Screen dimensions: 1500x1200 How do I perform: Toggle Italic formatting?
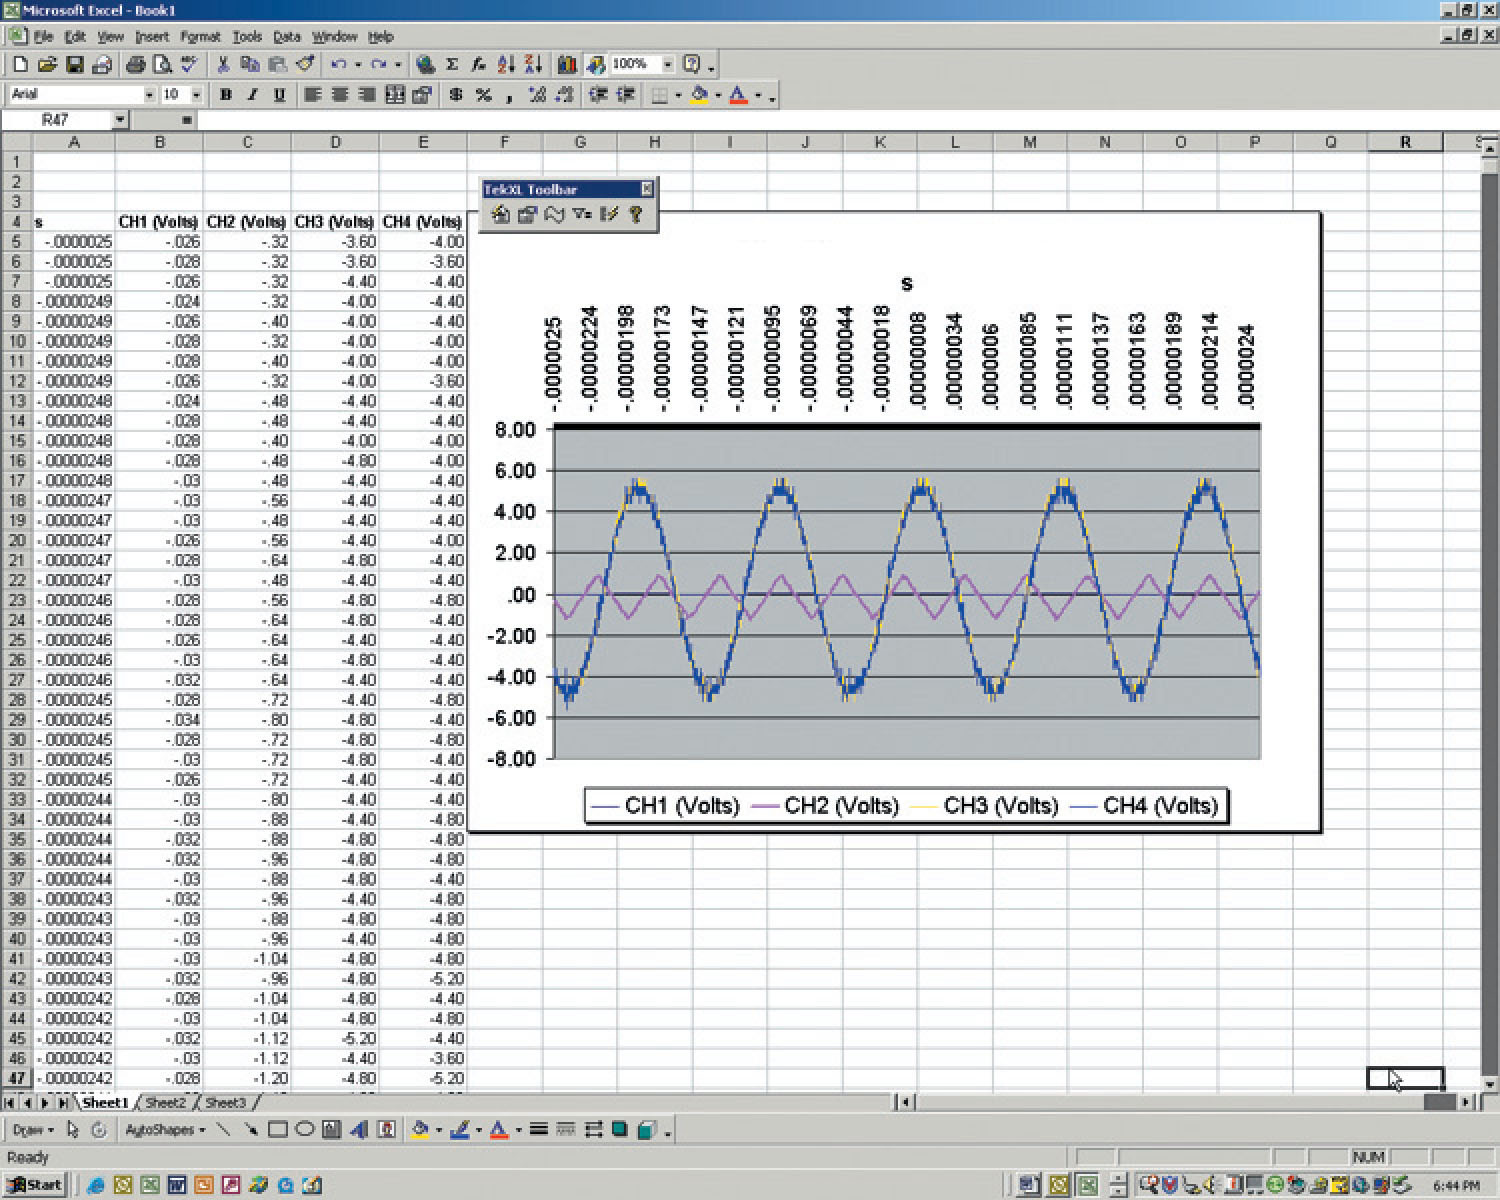point(252,95)
